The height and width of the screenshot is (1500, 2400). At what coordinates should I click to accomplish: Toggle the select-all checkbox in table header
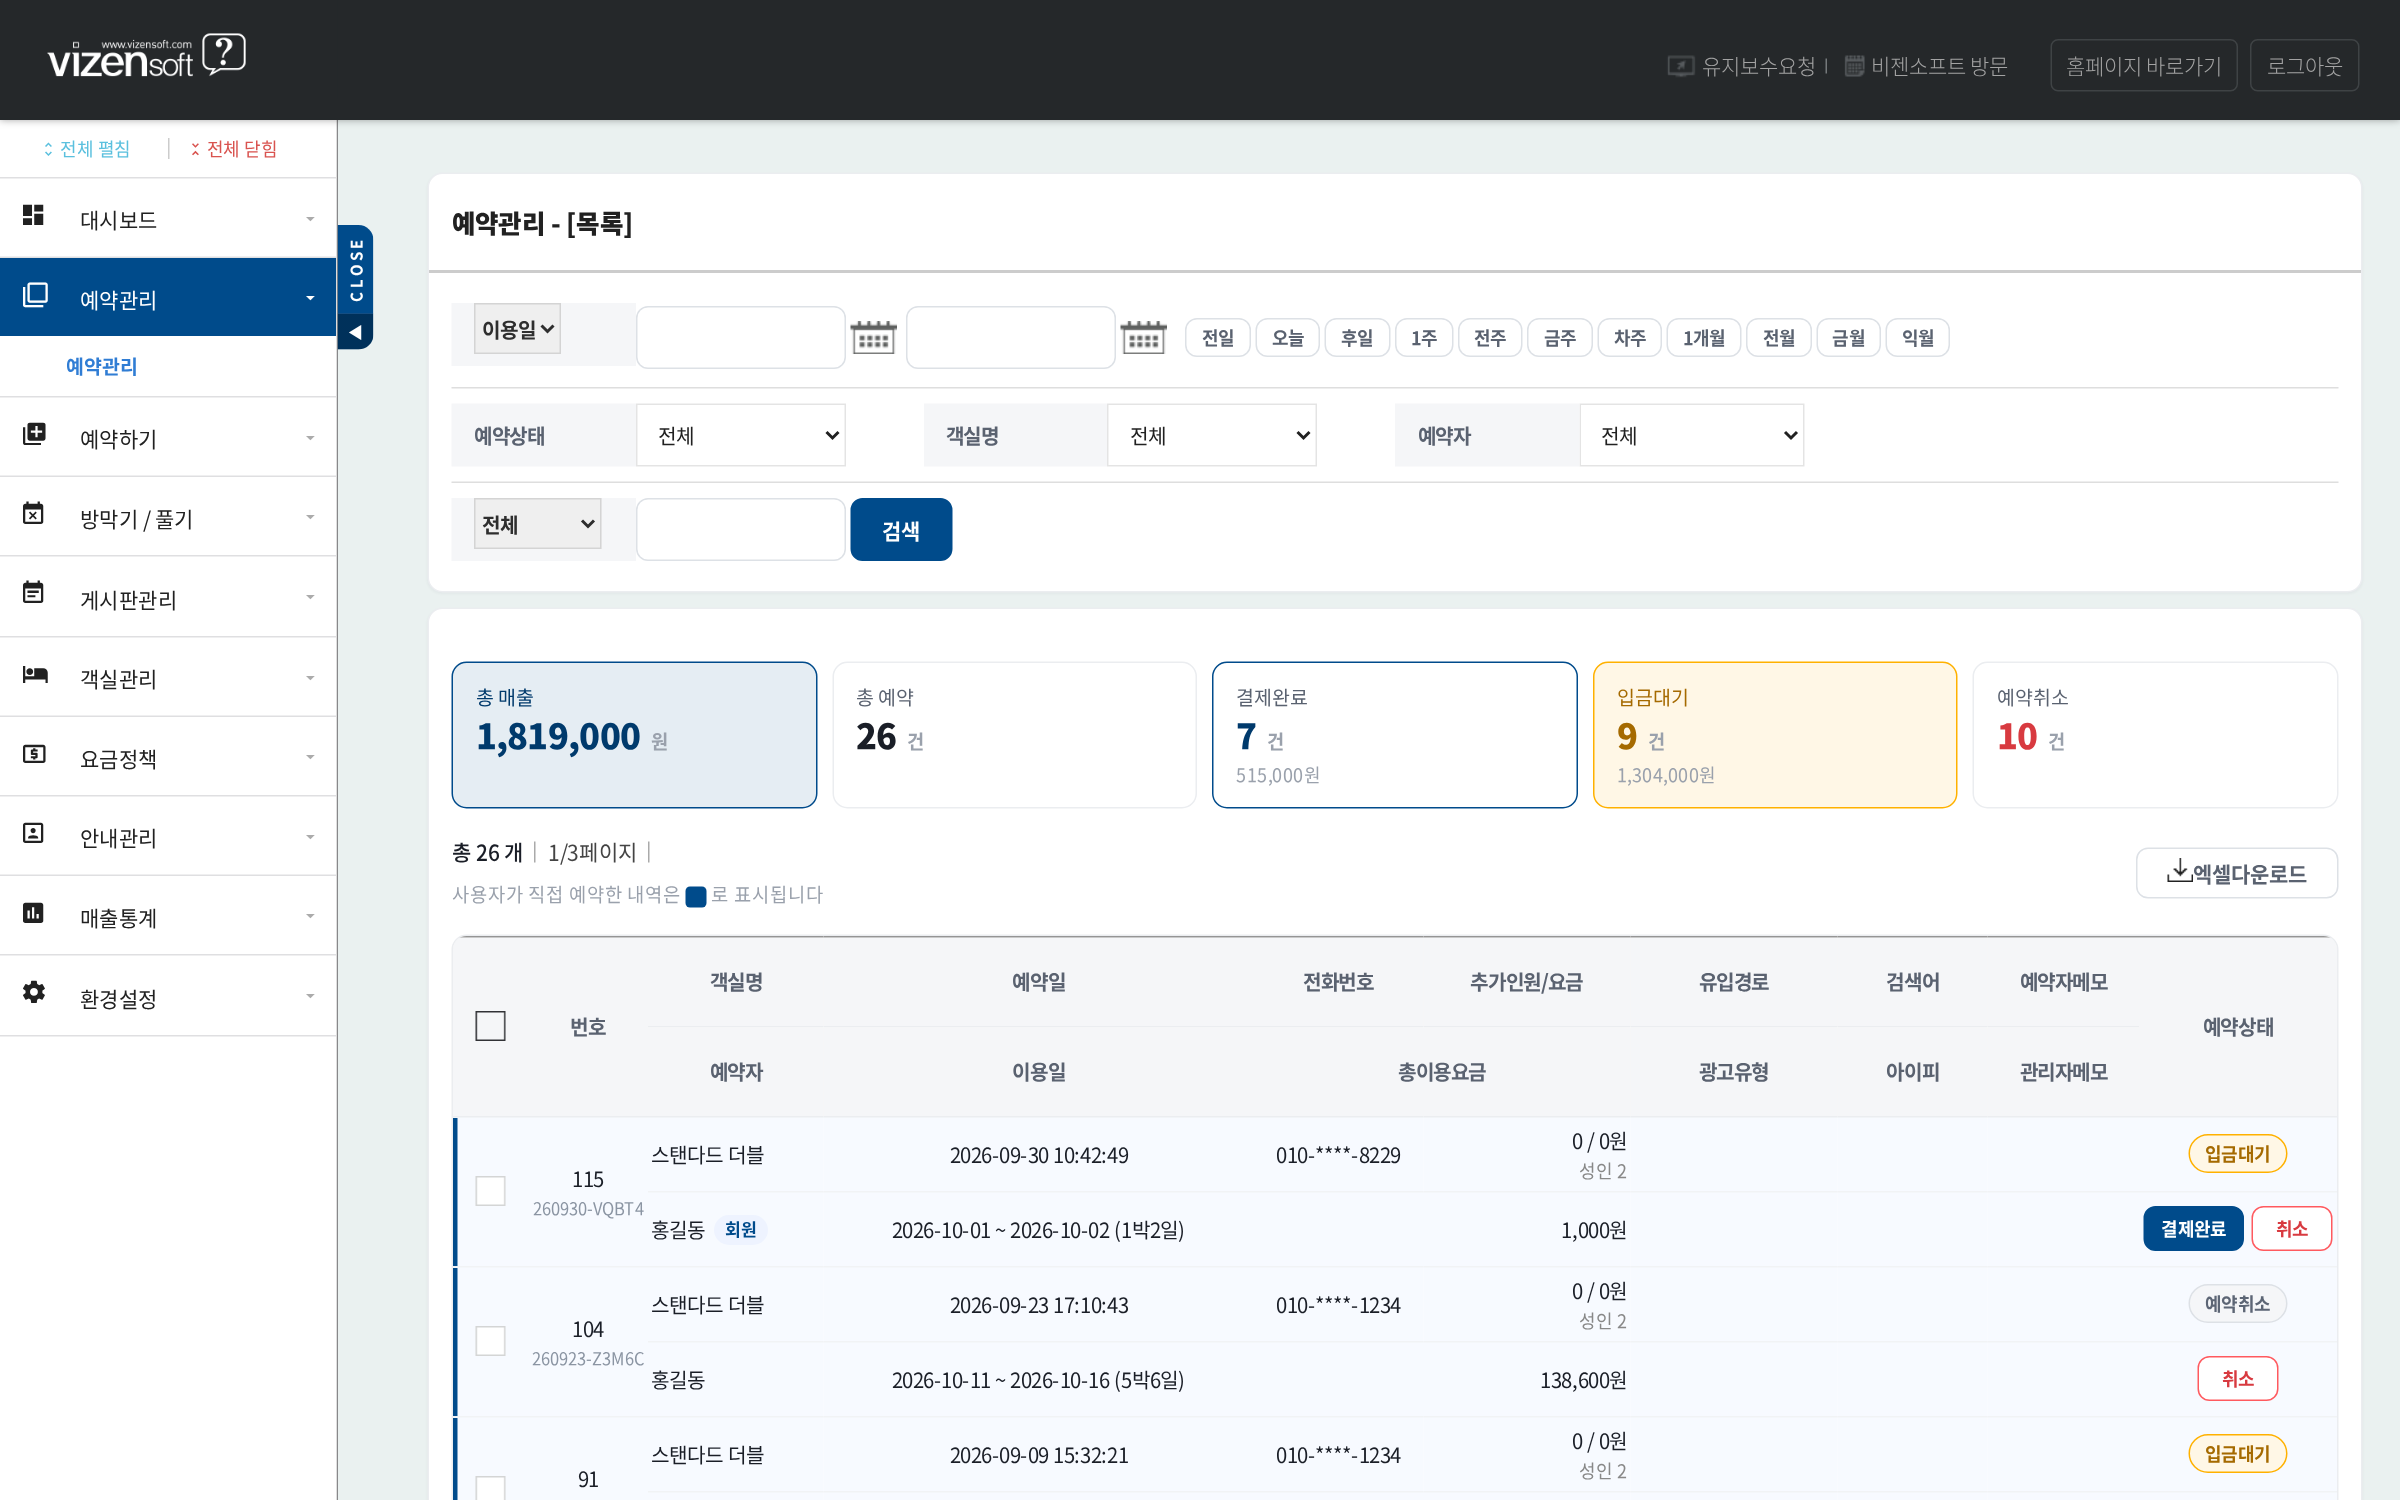click(490, 1026)
